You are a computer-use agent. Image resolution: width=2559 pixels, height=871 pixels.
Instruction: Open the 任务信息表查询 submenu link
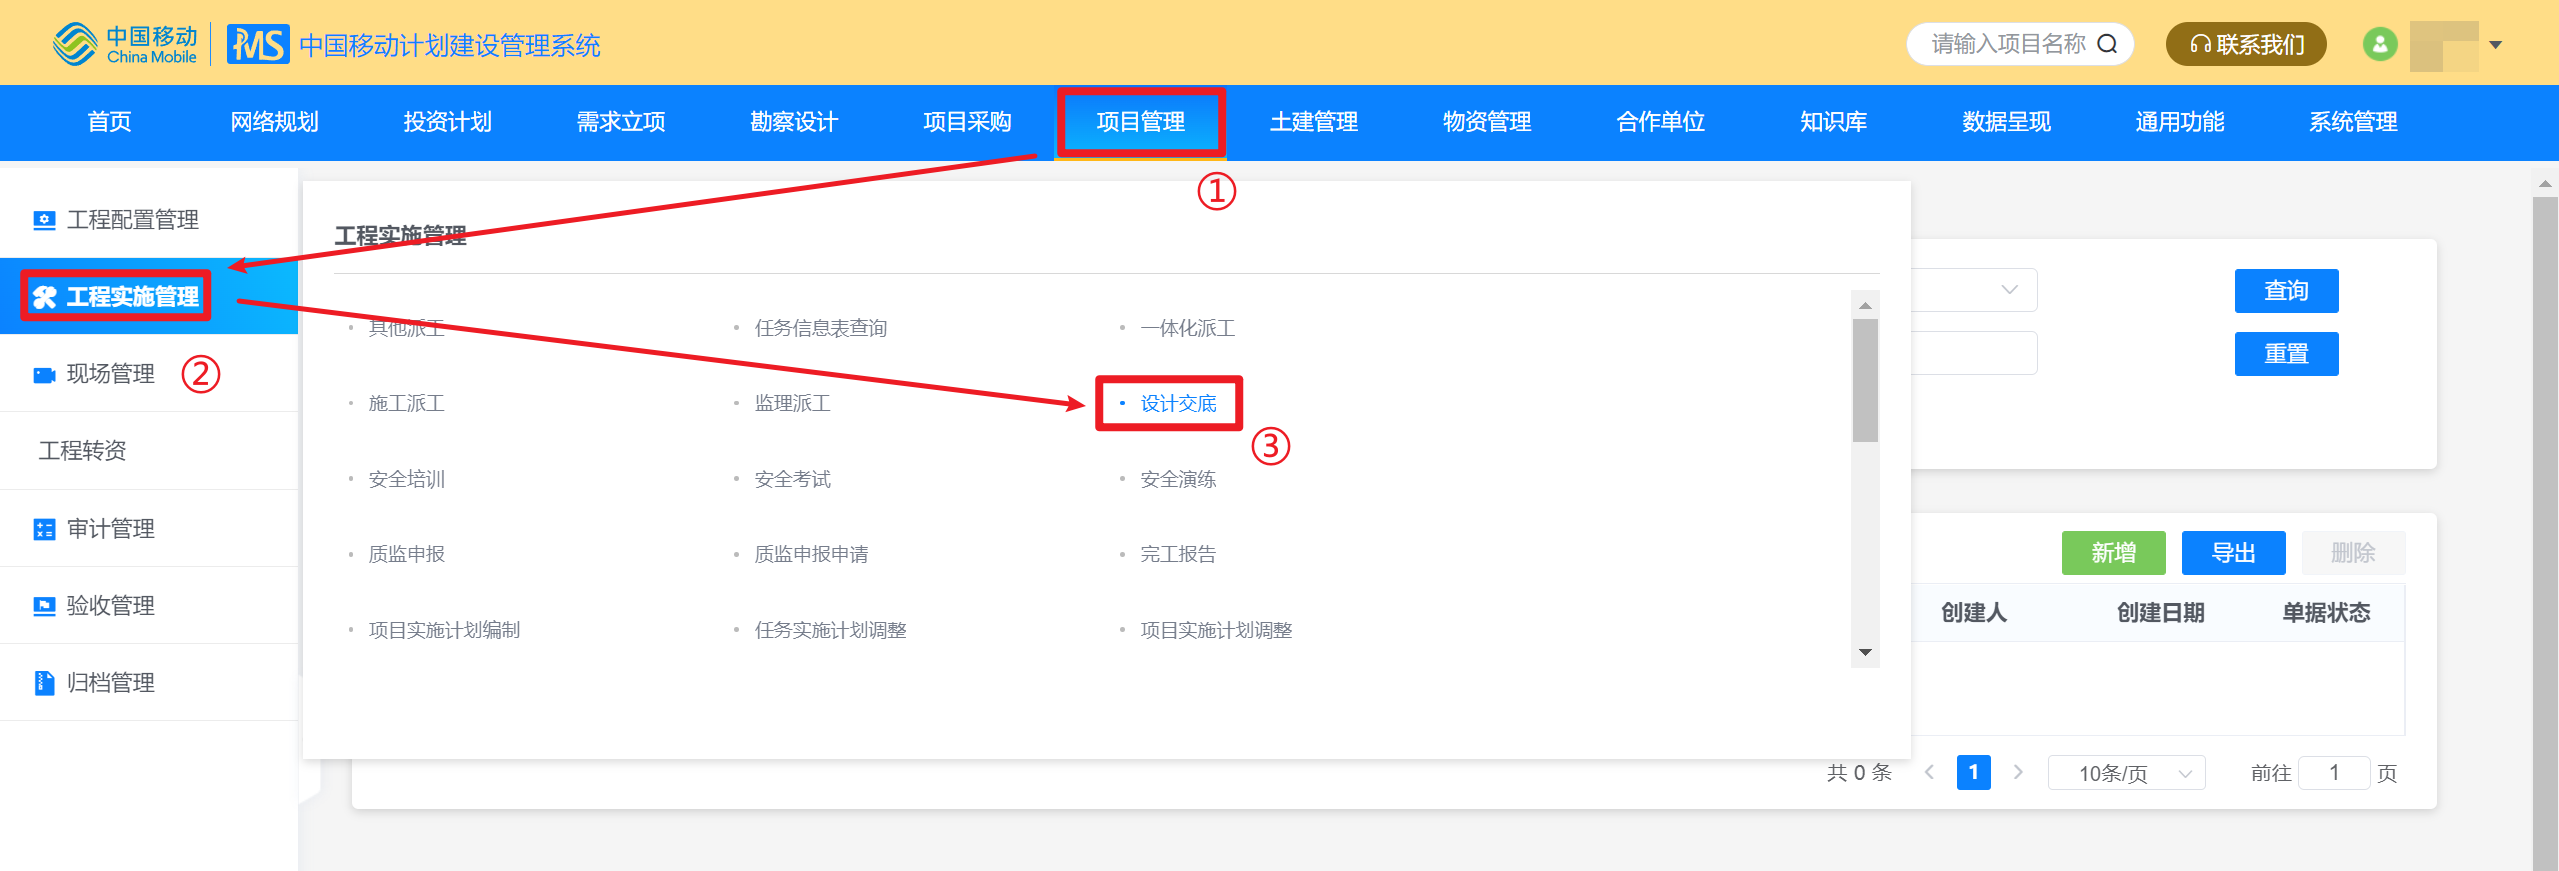coord(820,329)
